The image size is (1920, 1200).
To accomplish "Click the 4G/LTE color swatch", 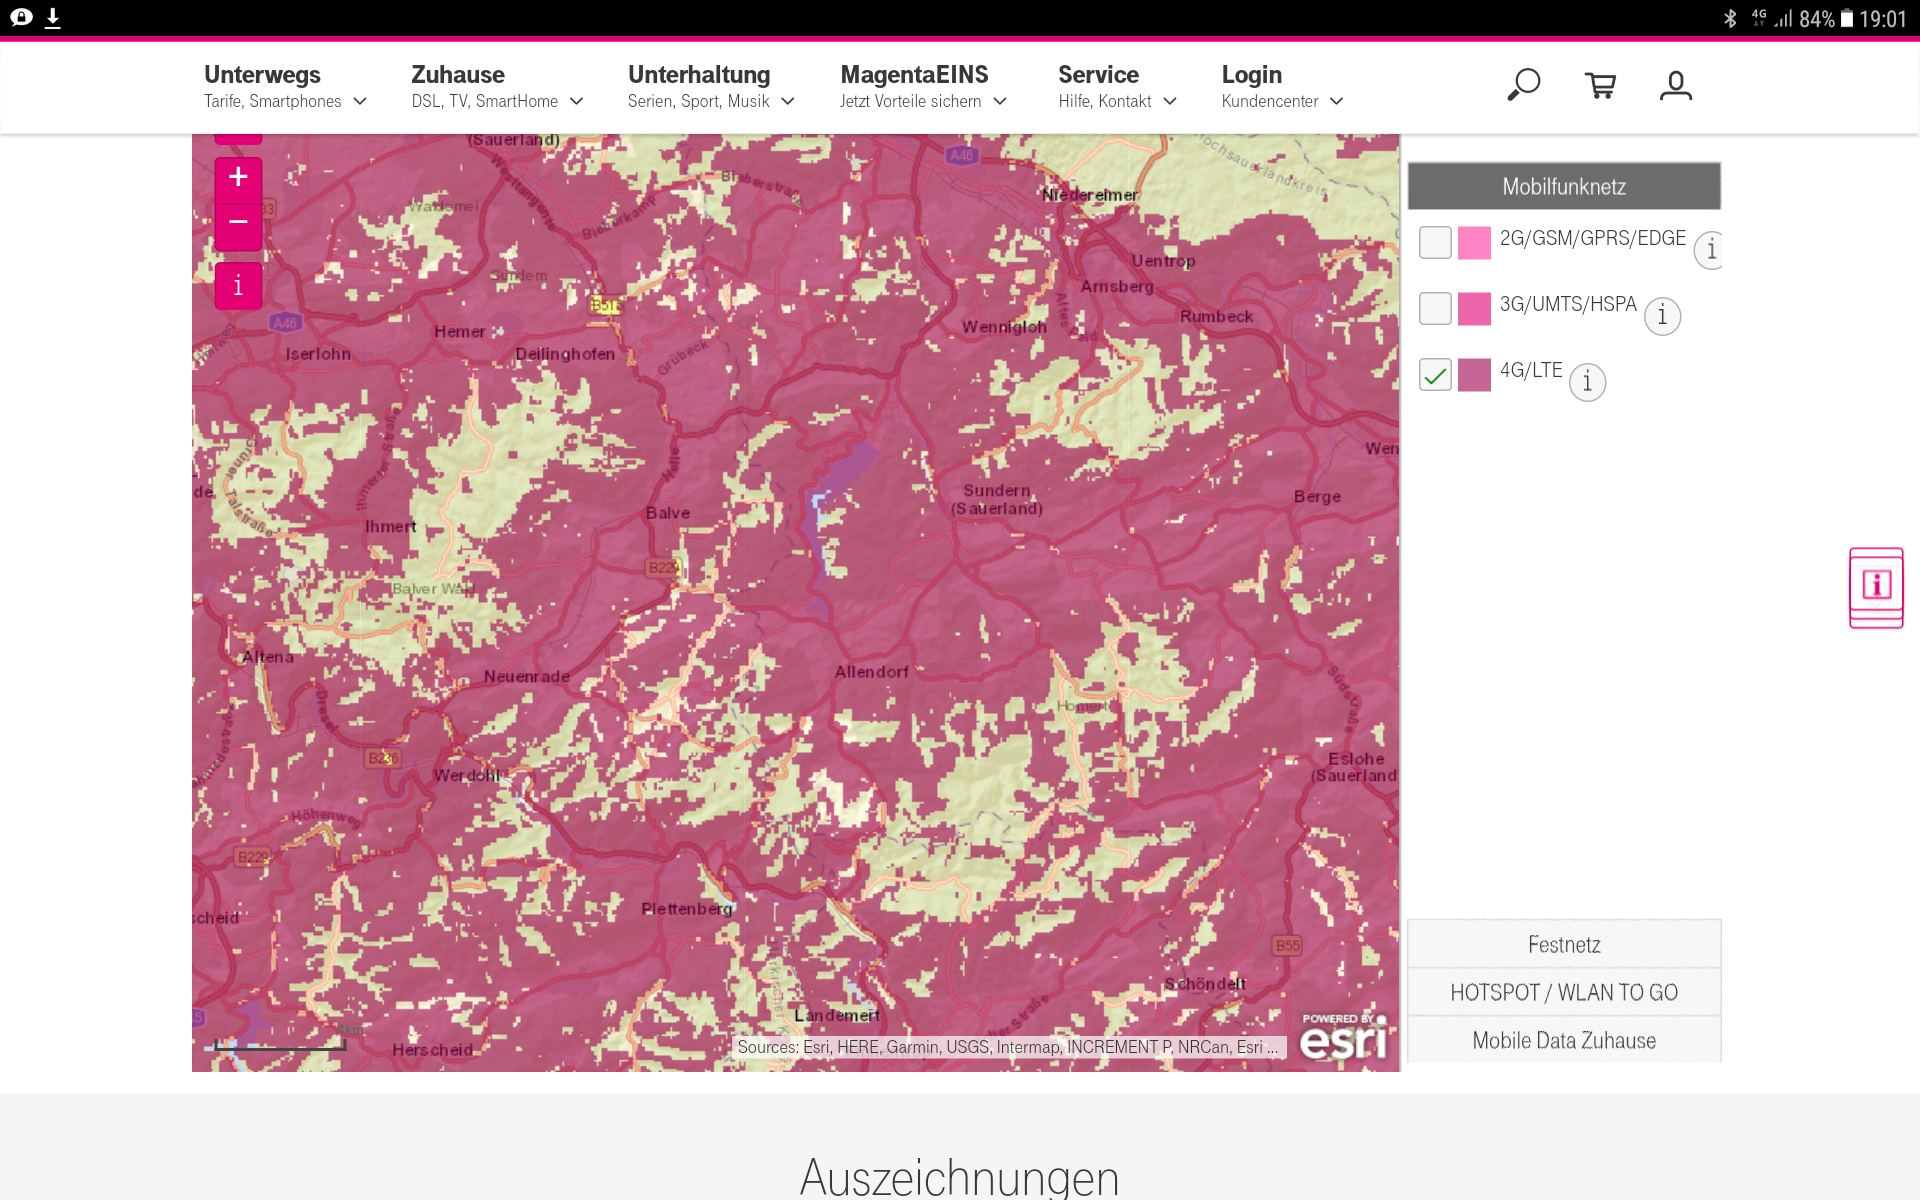I will 1474,375.
